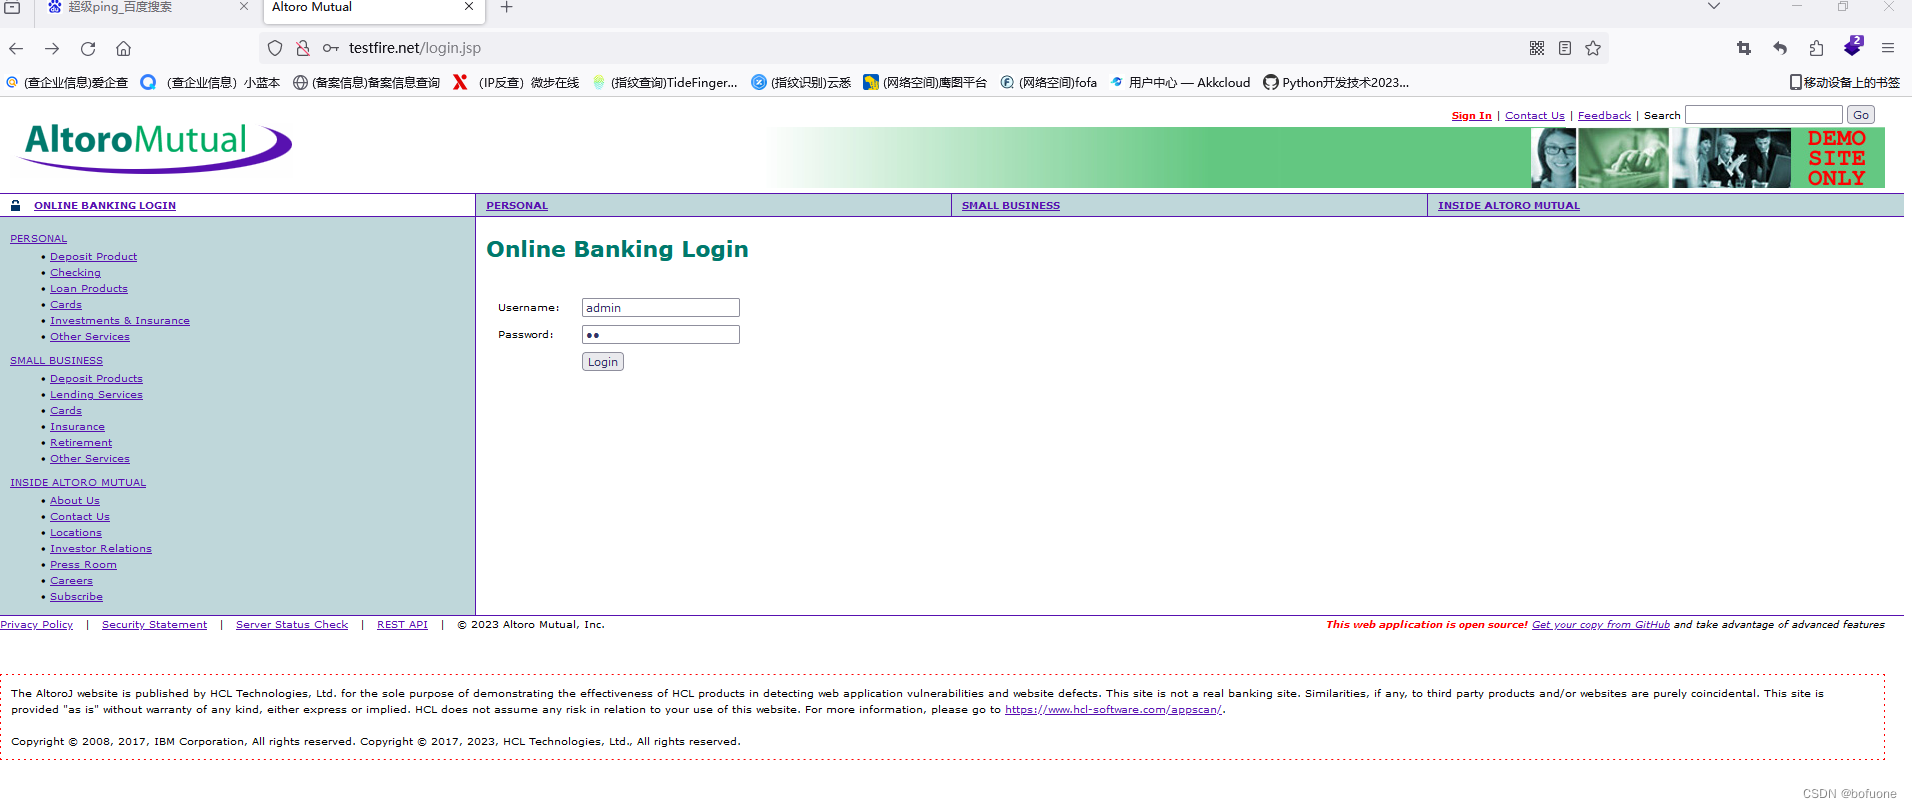The height and width of the screenshot is (808, 1912).
Task: Open the 云悉 fingerprint bookmark
Action: (x=801, y=83)
